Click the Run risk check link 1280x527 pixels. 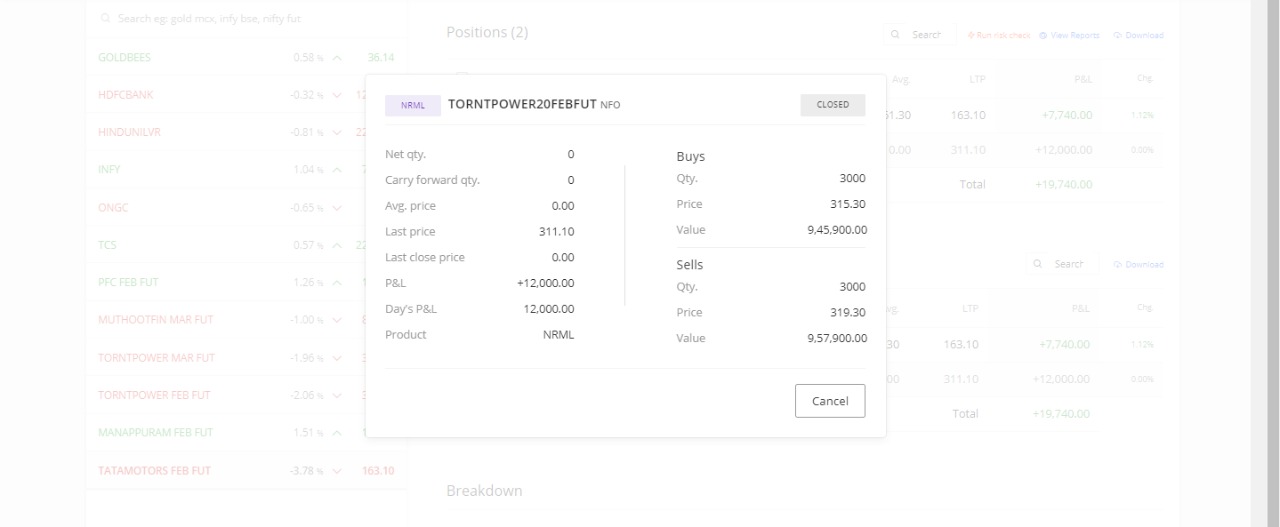coord(998,35)
